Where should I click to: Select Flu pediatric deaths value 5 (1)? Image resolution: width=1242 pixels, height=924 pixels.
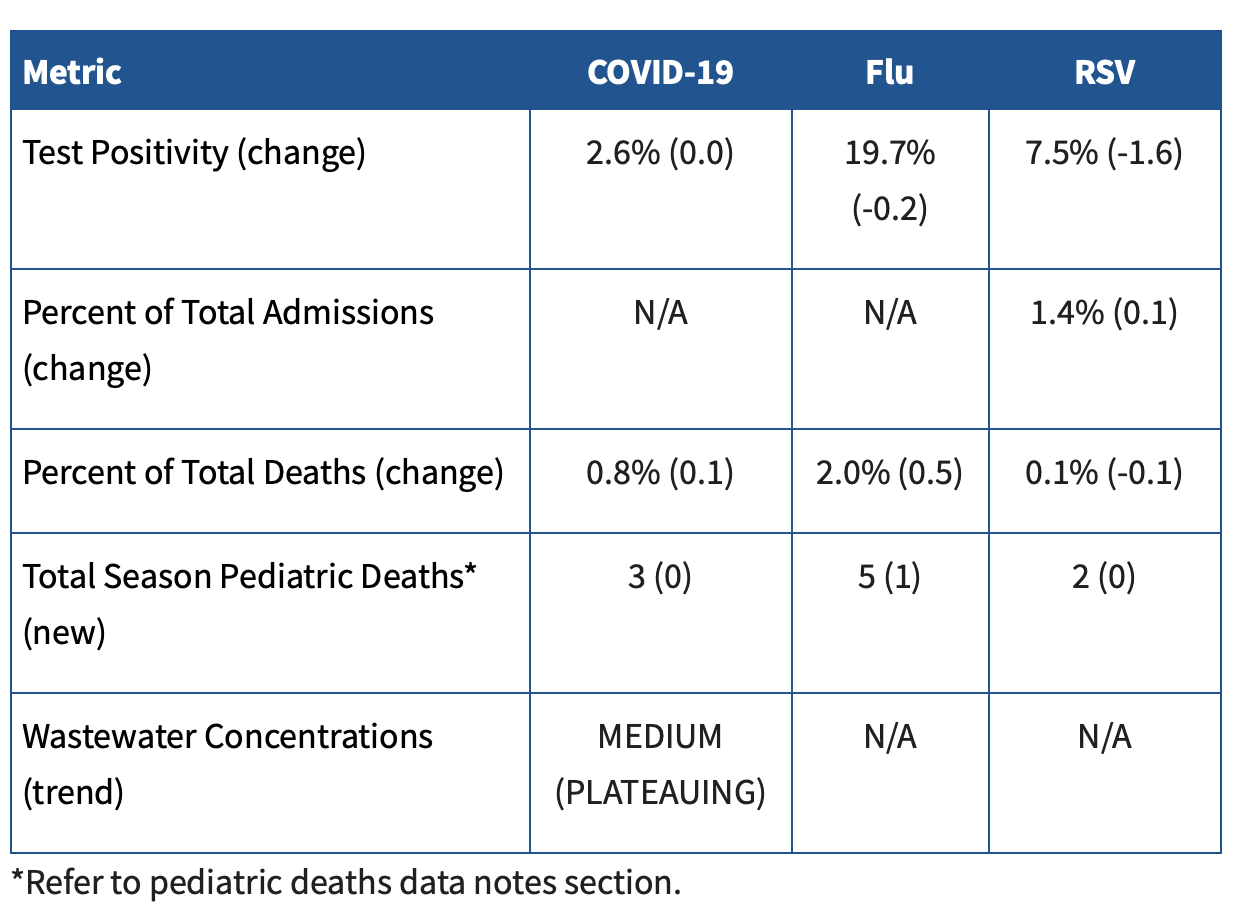tap(890, 577)
